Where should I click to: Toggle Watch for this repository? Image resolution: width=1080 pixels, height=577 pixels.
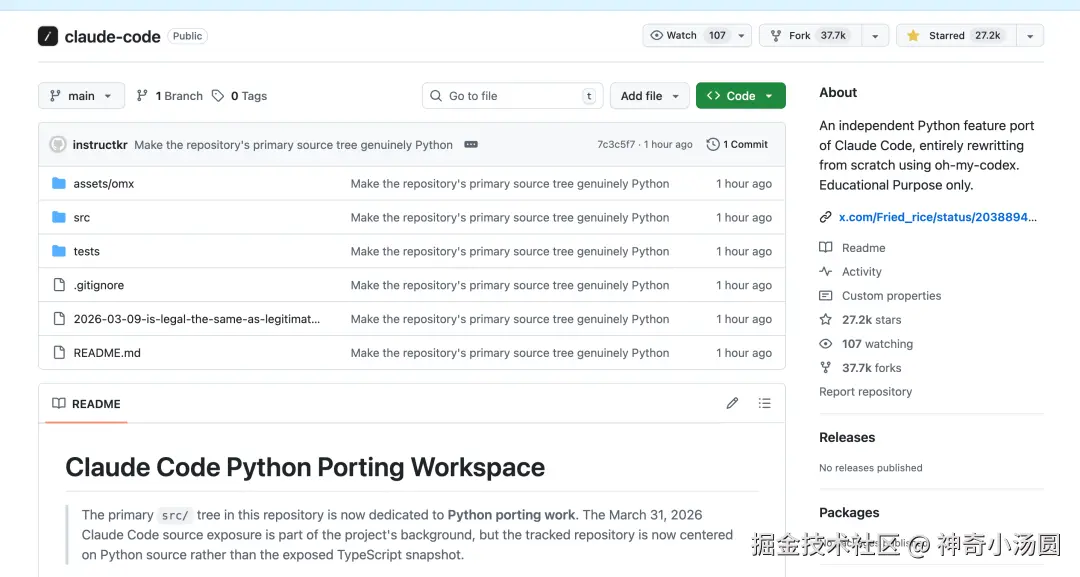(x=687, y=36)
